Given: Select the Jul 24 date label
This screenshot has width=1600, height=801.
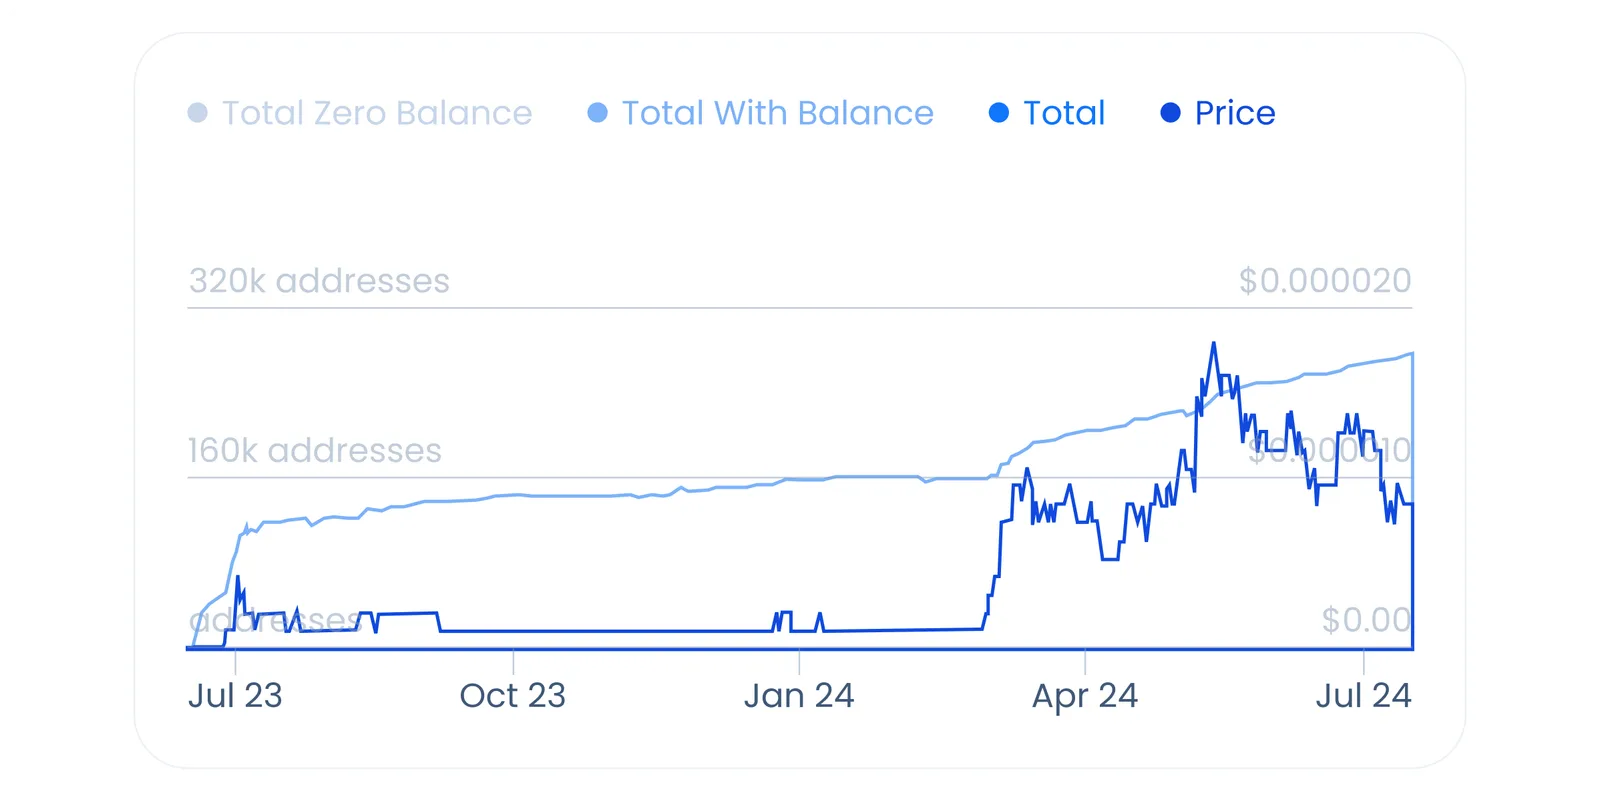Looking at the screenshot, I should tap(1363, 695).
